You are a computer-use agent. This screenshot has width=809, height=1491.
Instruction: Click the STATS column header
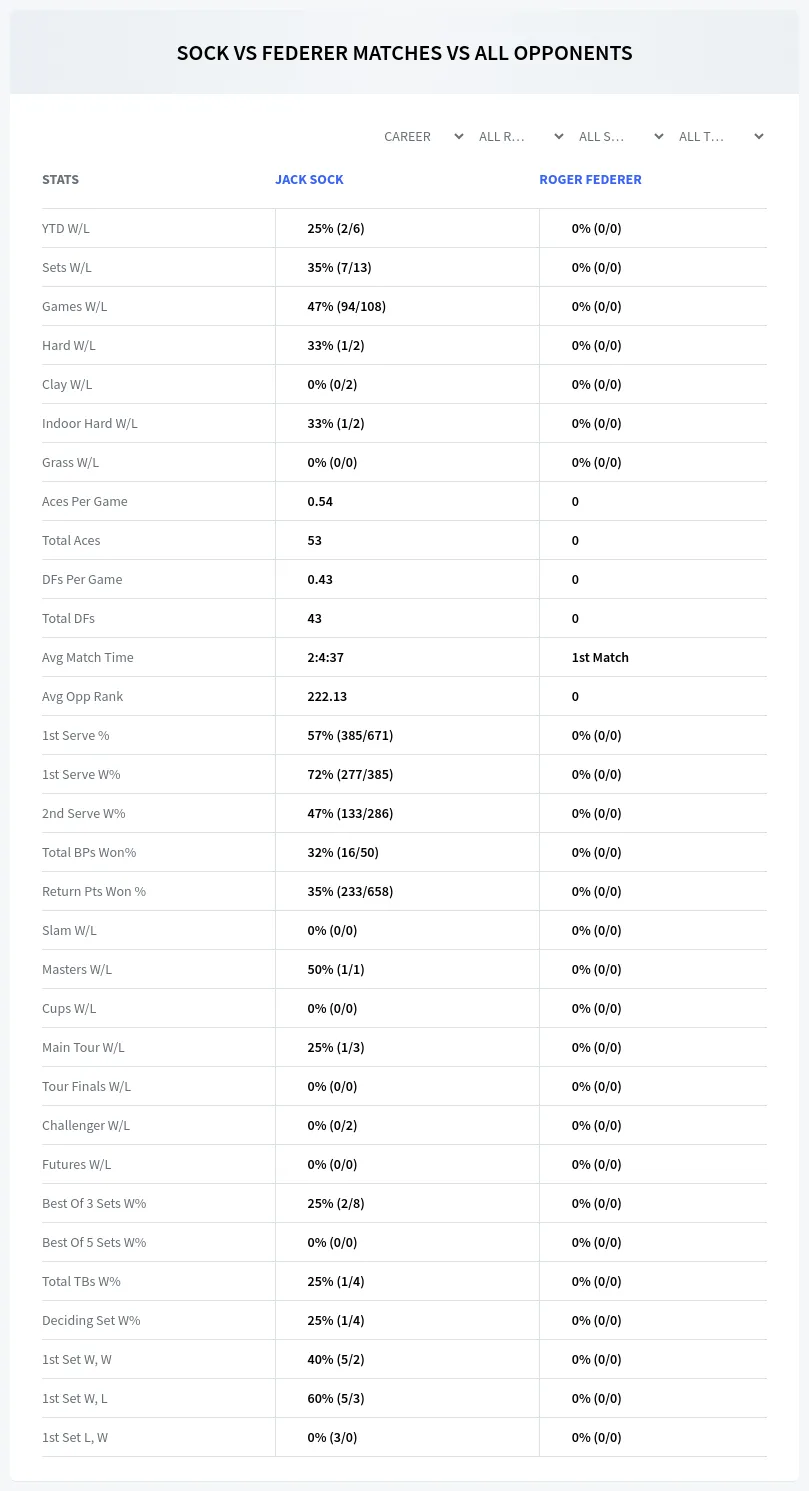(x=60, y=180)
